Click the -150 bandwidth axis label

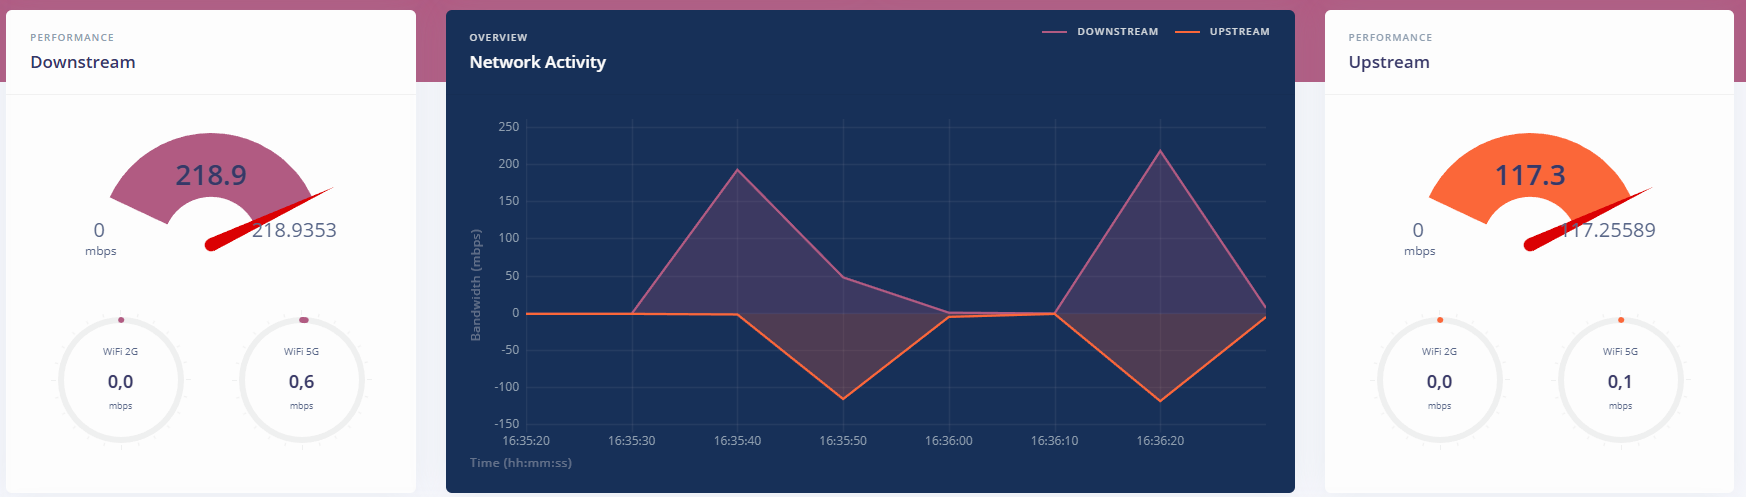pos(507,424)
